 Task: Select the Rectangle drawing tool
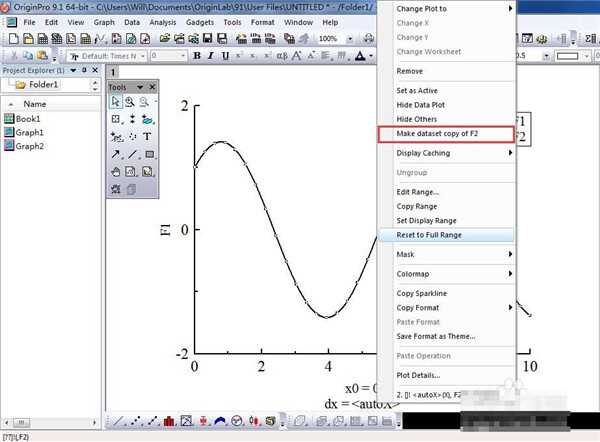pos(149,154)
